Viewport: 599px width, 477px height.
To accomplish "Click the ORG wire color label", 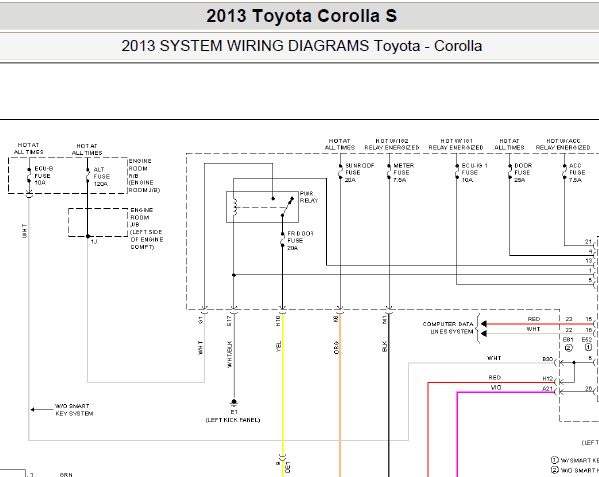I will click(336, 348).
